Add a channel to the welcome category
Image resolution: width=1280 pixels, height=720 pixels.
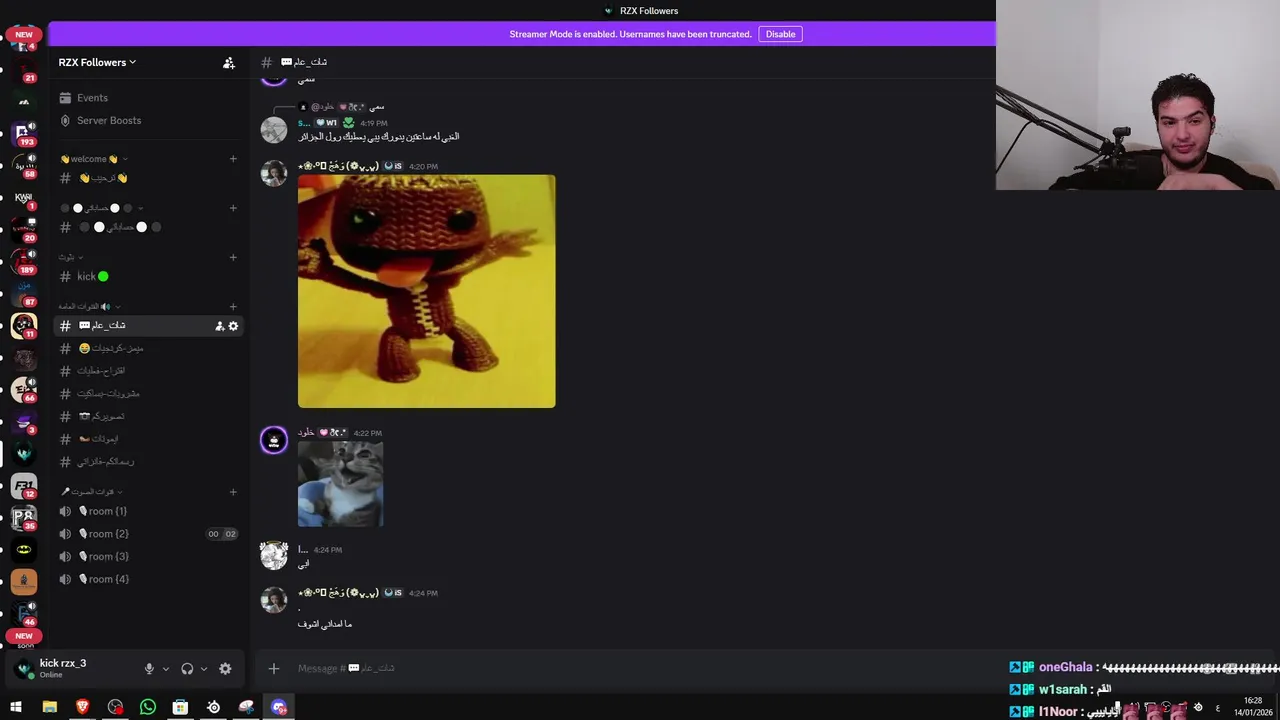[x=233, y=159]
